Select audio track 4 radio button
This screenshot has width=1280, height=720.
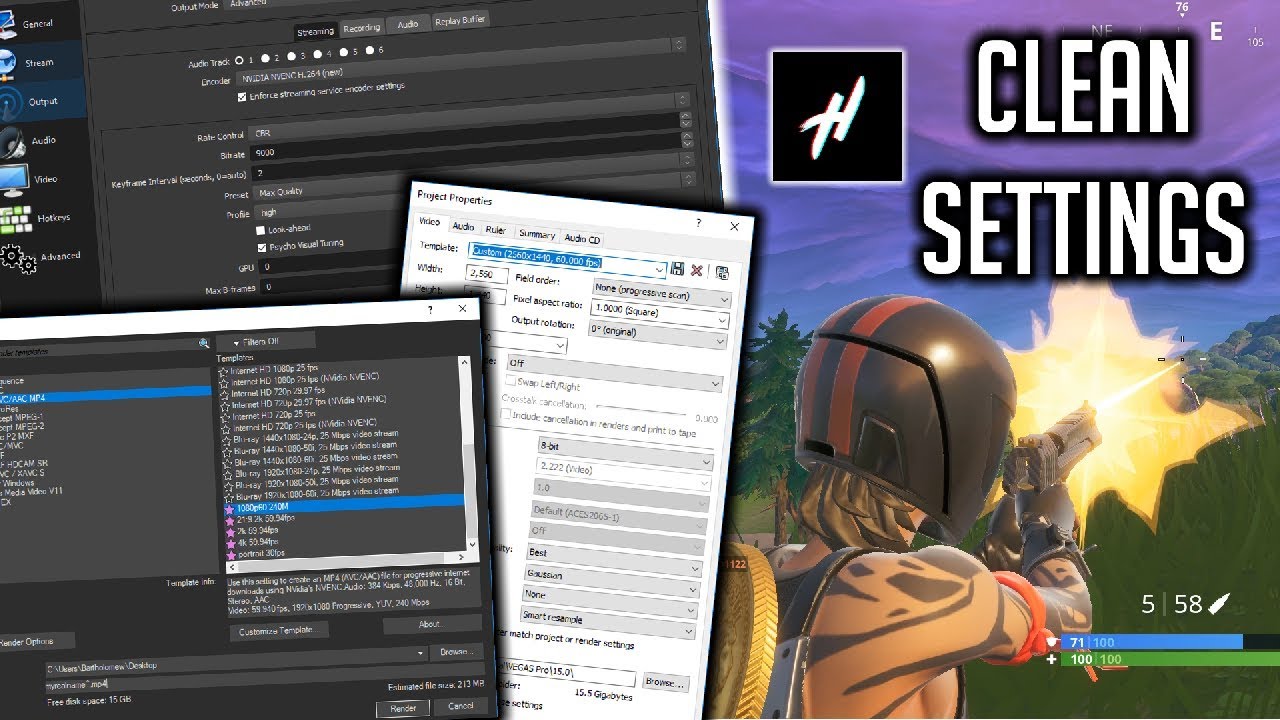(317, 53)
